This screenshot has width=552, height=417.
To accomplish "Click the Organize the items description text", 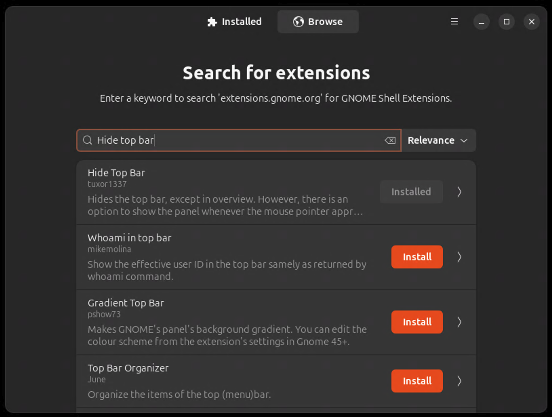I will tap(179, 394).
